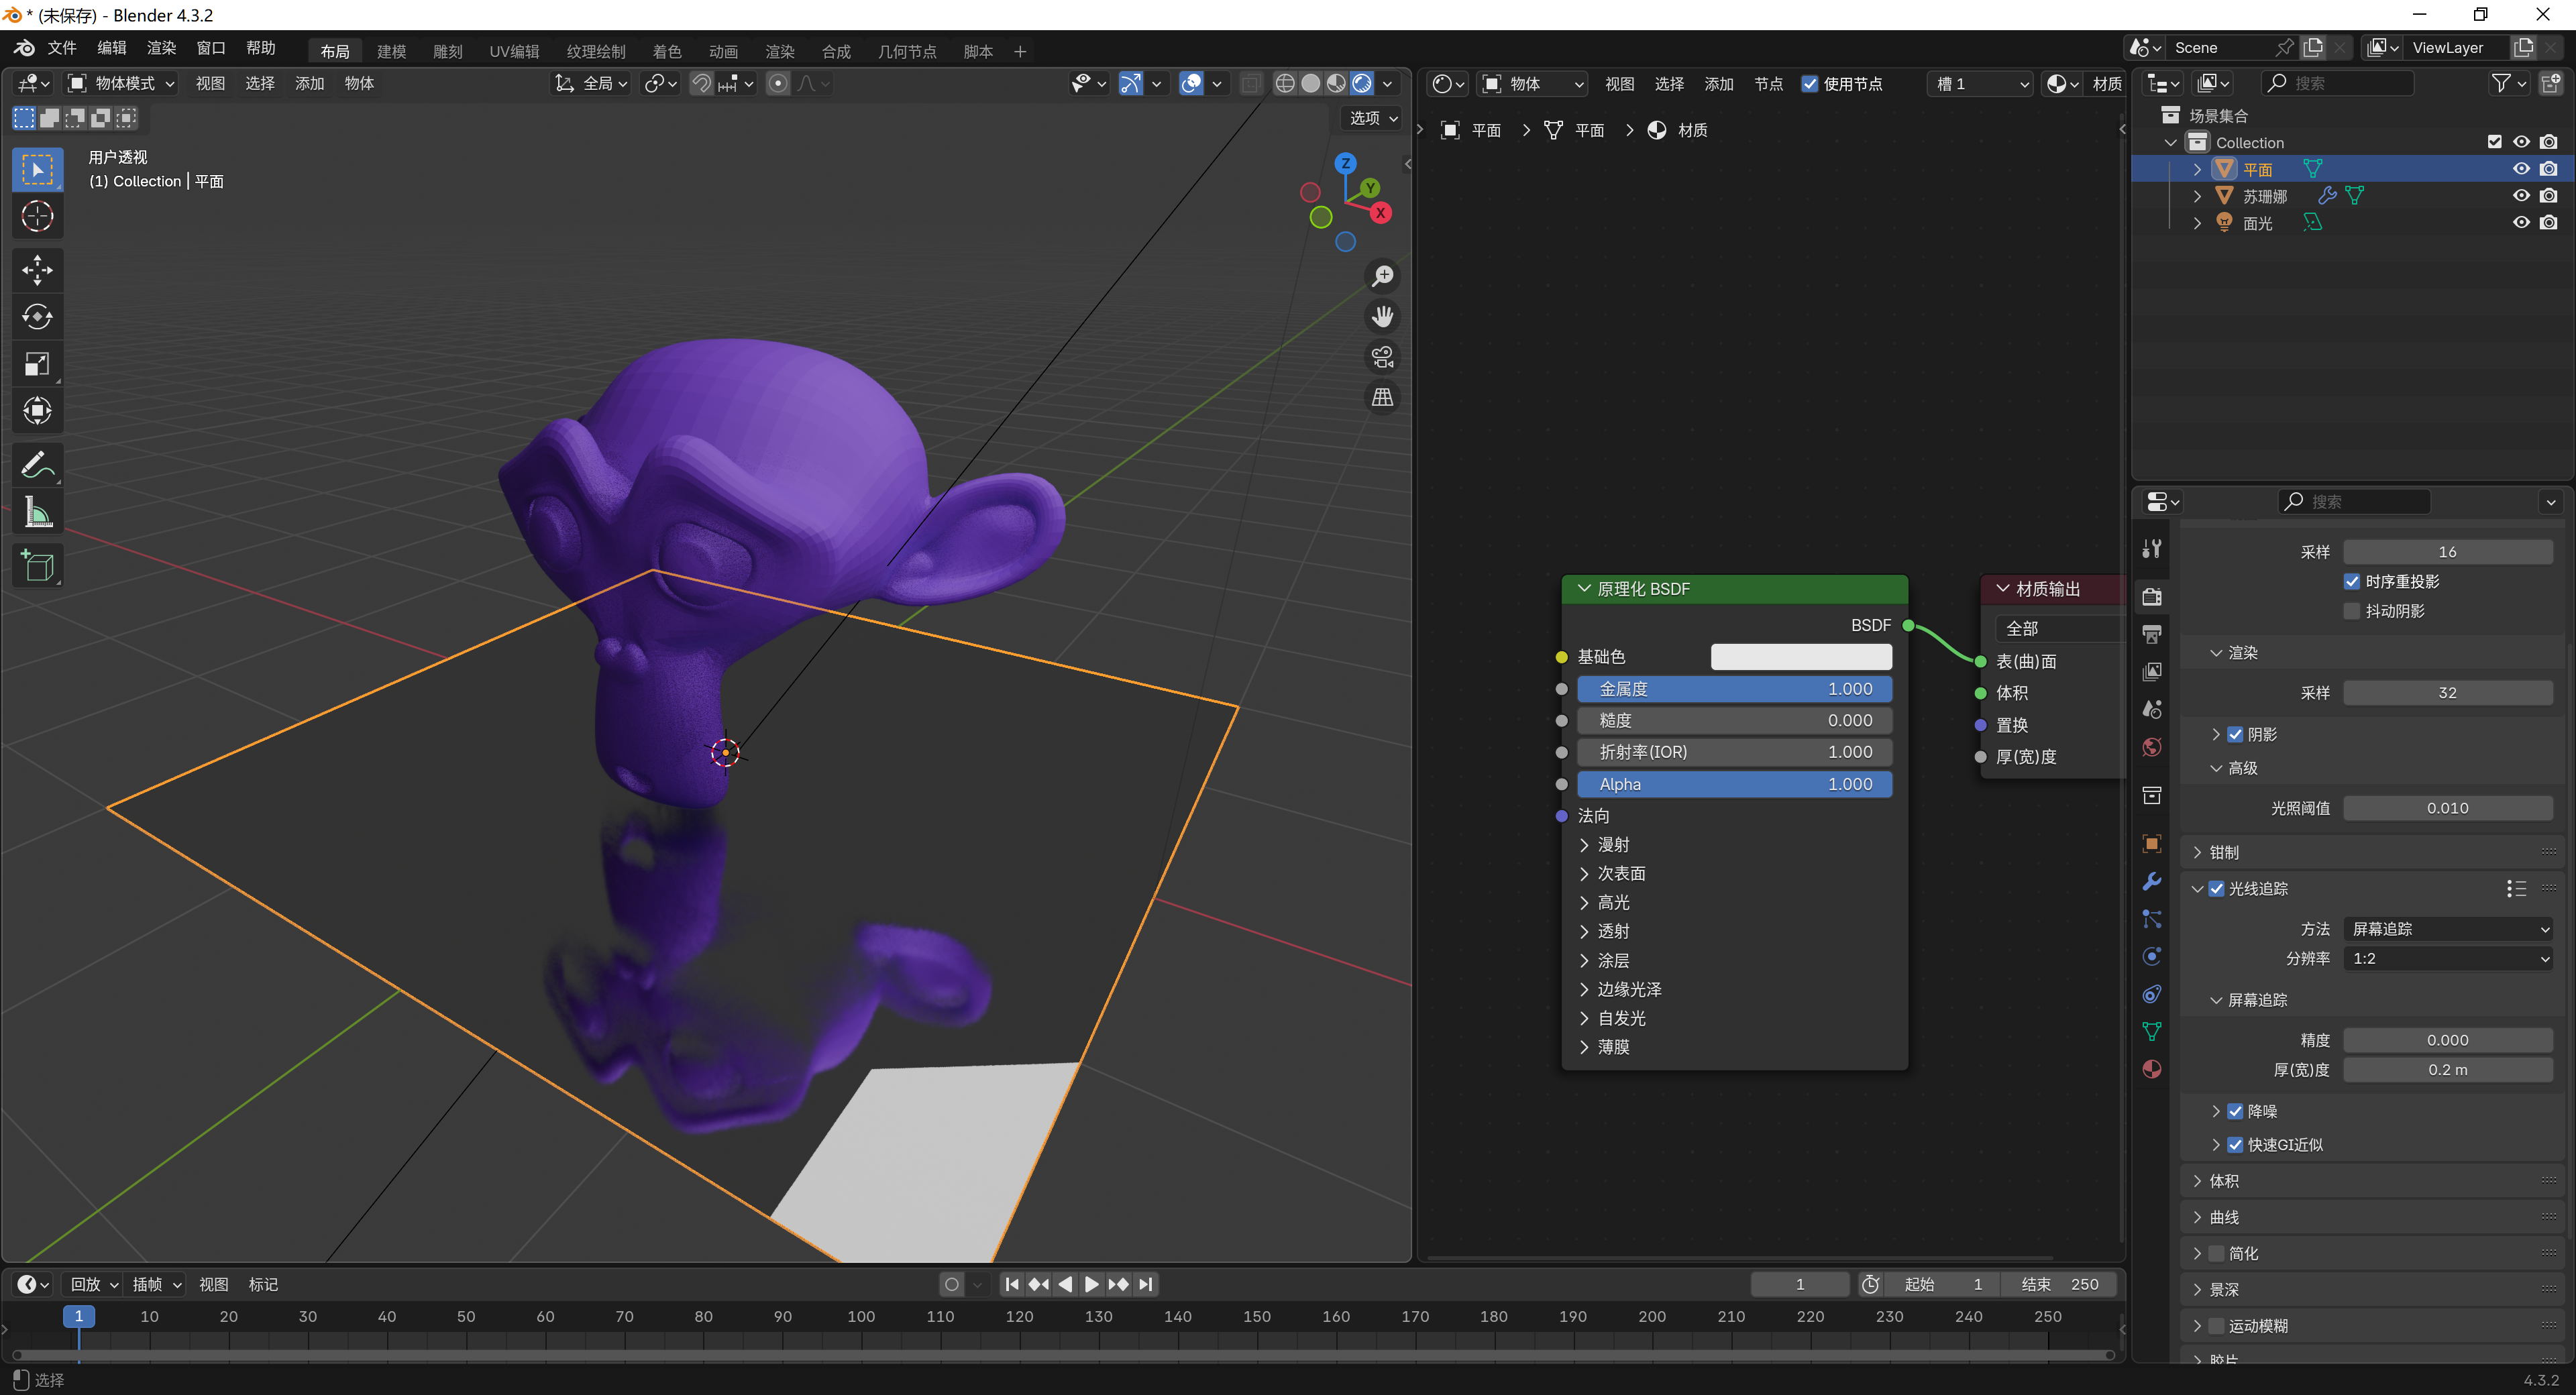Viewport: 2576px width, 1395px height.
Task: Open the Material properties tab
Action: (2152, 1069)
